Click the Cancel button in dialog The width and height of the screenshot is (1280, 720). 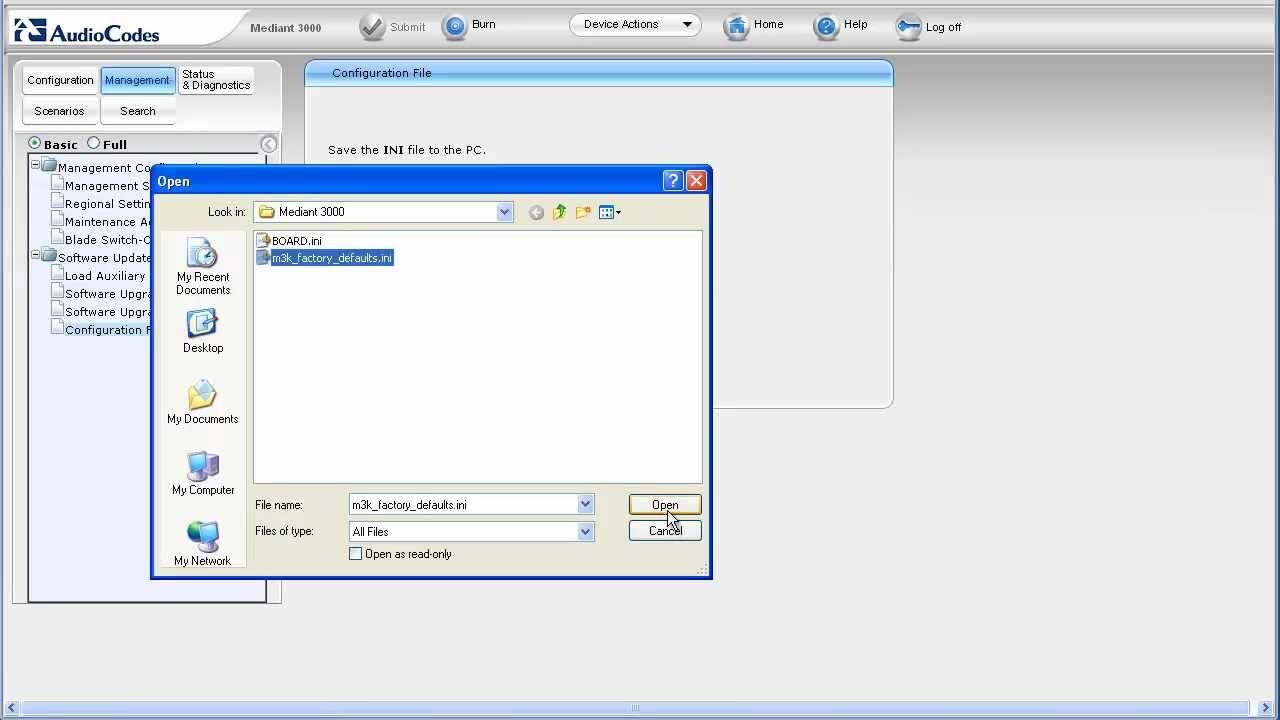(x=665, y=531)
